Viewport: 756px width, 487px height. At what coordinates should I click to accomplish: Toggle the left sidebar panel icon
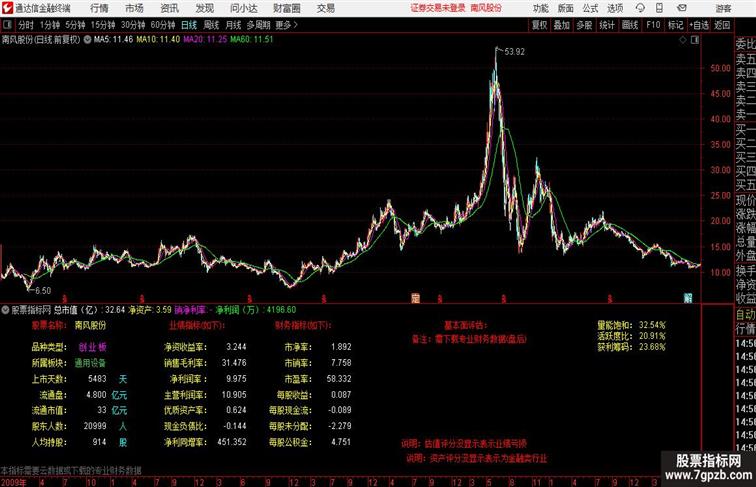coord(7,25)
